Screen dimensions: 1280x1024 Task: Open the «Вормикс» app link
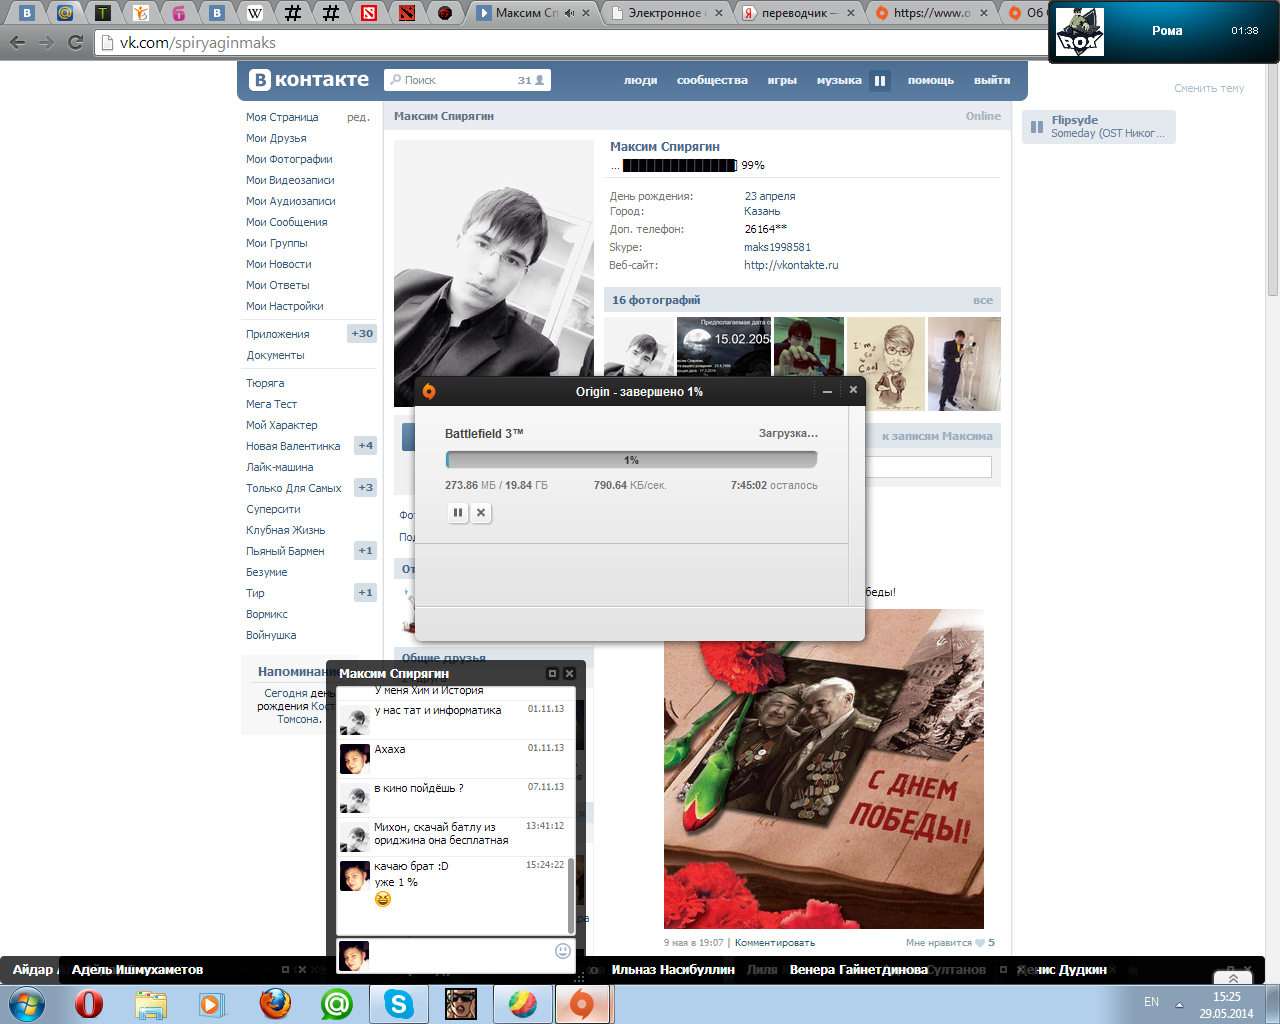(267, 614)
